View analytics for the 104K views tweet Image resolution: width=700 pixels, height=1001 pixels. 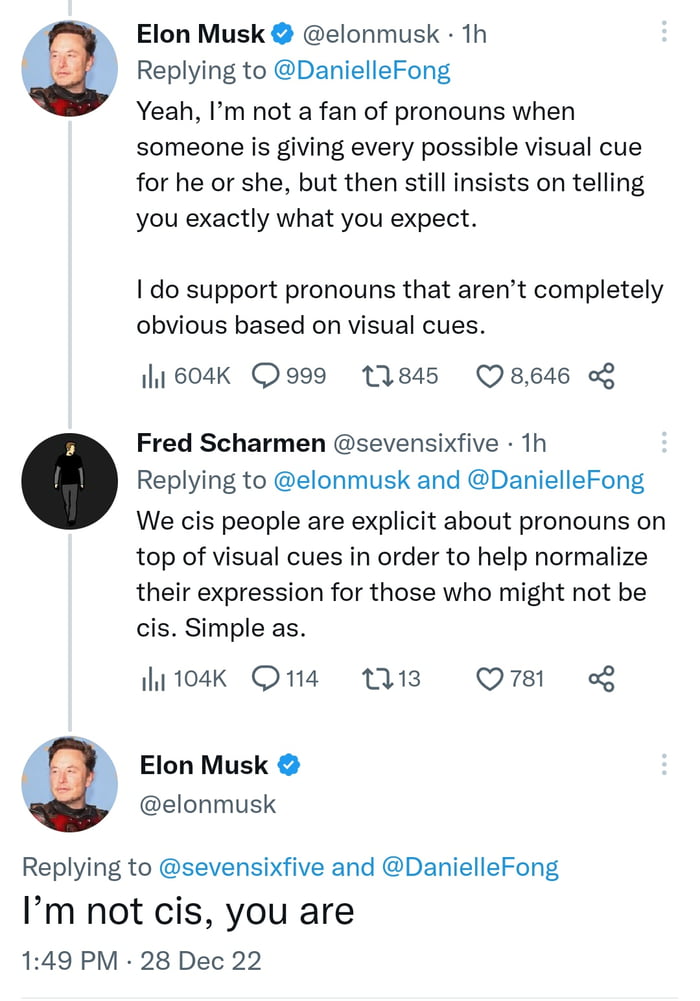[x=183, y=679]
